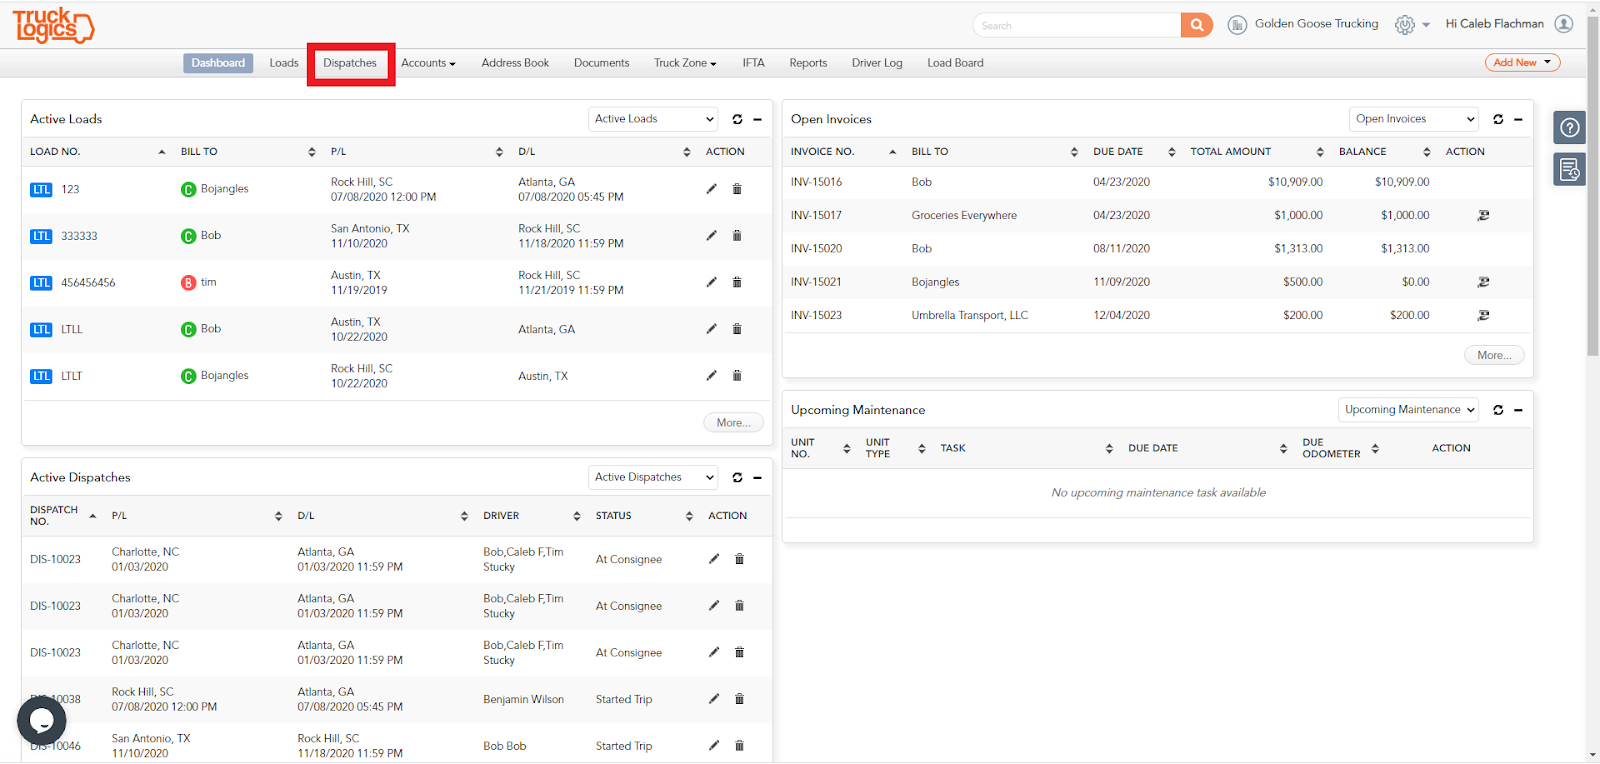Screen dimensions: 1600x764
Task: Click the Golden Goose Trucking company icon
Action: [1237, 25]
